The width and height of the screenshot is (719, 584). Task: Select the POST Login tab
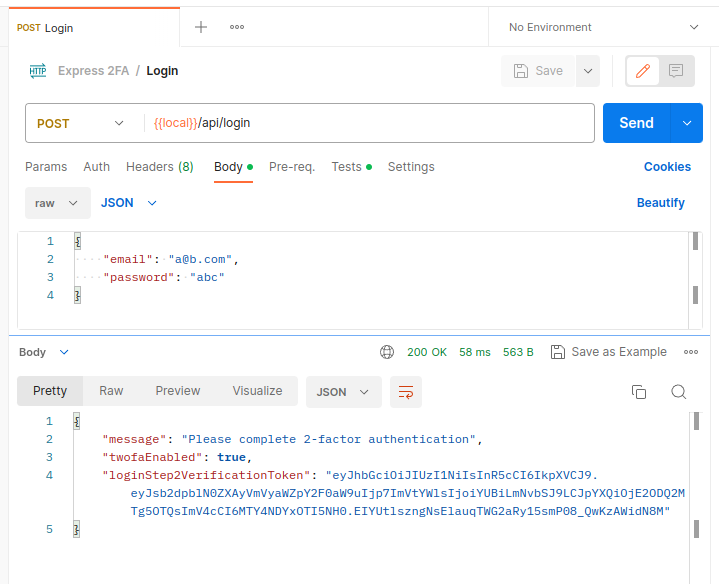pos(94,28)
